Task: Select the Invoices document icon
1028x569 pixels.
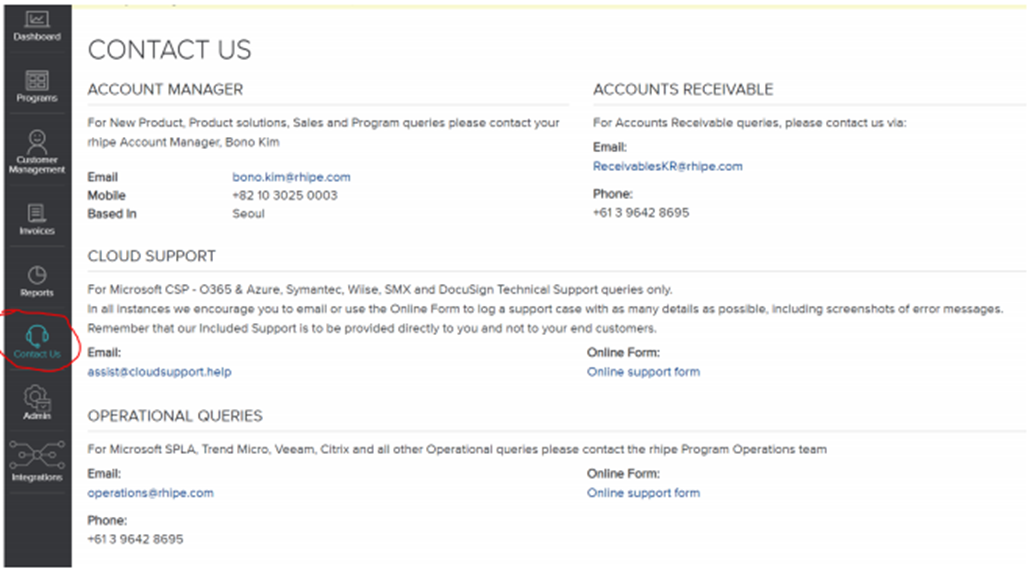Action: pos(36,213)
